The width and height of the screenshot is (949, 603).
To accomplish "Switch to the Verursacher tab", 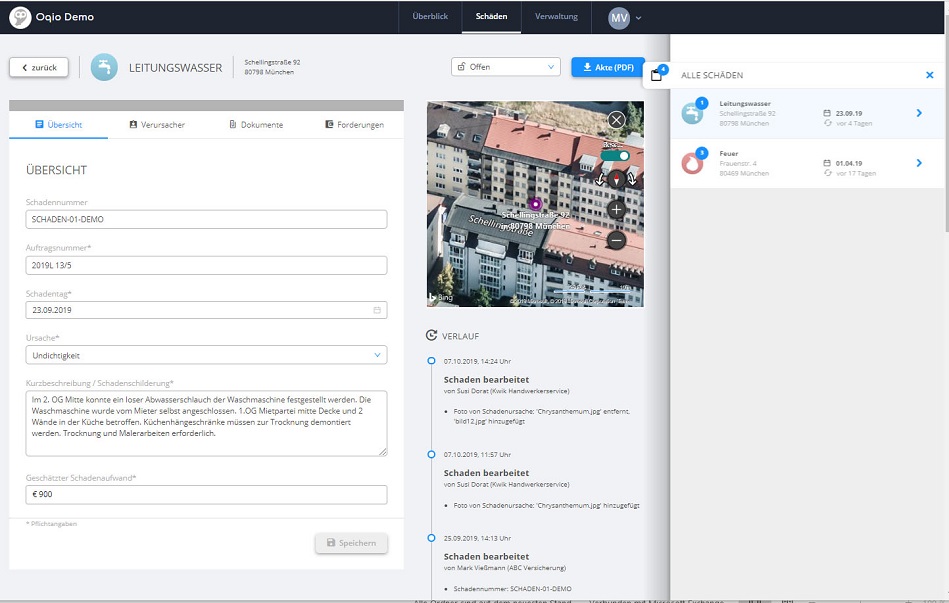I will [x=157, y=125].
